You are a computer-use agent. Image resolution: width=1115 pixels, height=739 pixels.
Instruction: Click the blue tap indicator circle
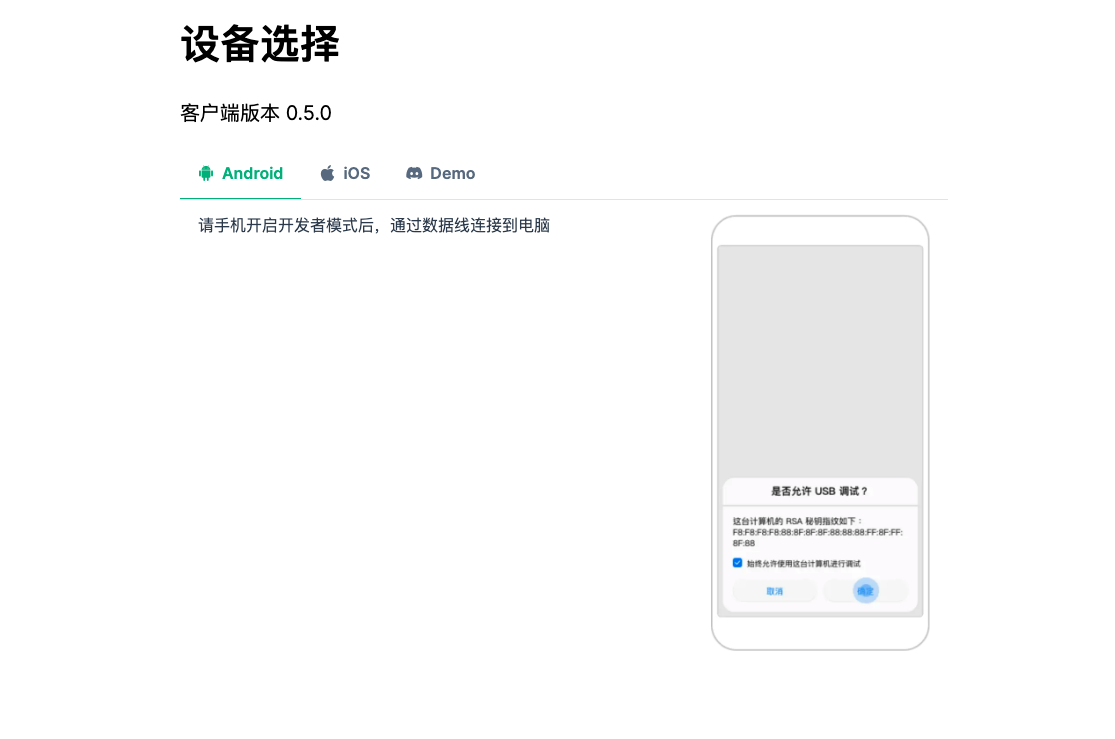[865, 590]
